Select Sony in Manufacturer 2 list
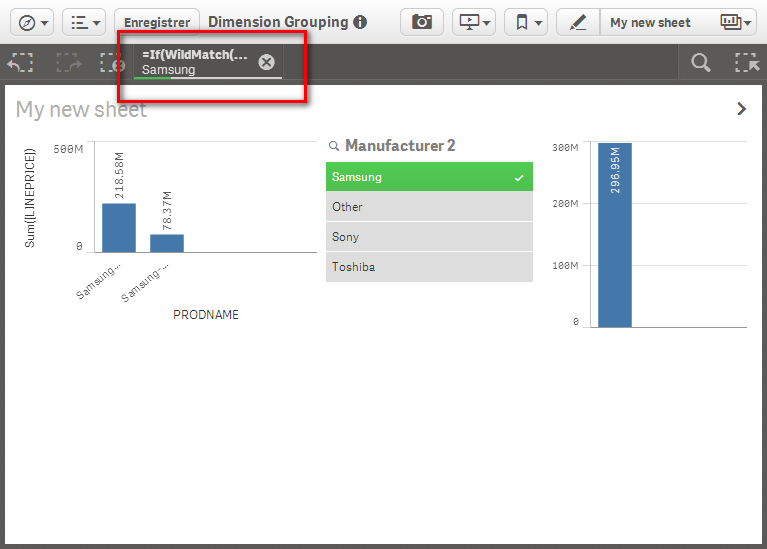767x549 pixels. pyautogui.click(x=429, y=237)
